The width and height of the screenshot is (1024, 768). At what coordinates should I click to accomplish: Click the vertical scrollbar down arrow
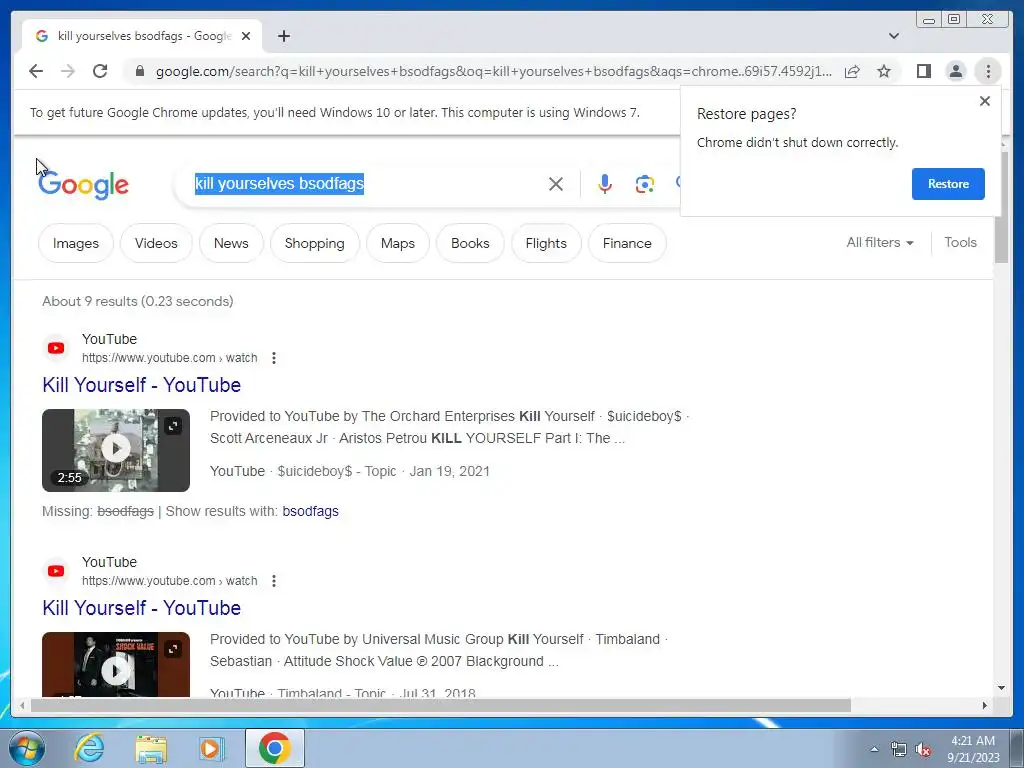click(x=1002, y=688)
